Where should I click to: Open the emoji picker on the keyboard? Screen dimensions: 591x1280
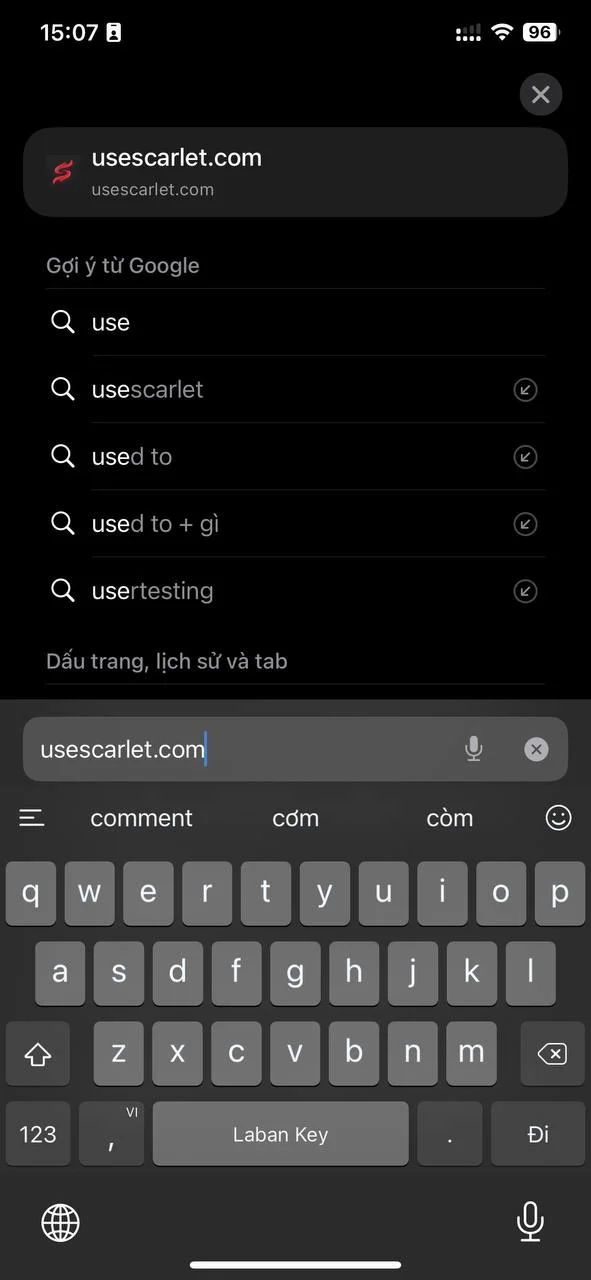pos(558,818)
